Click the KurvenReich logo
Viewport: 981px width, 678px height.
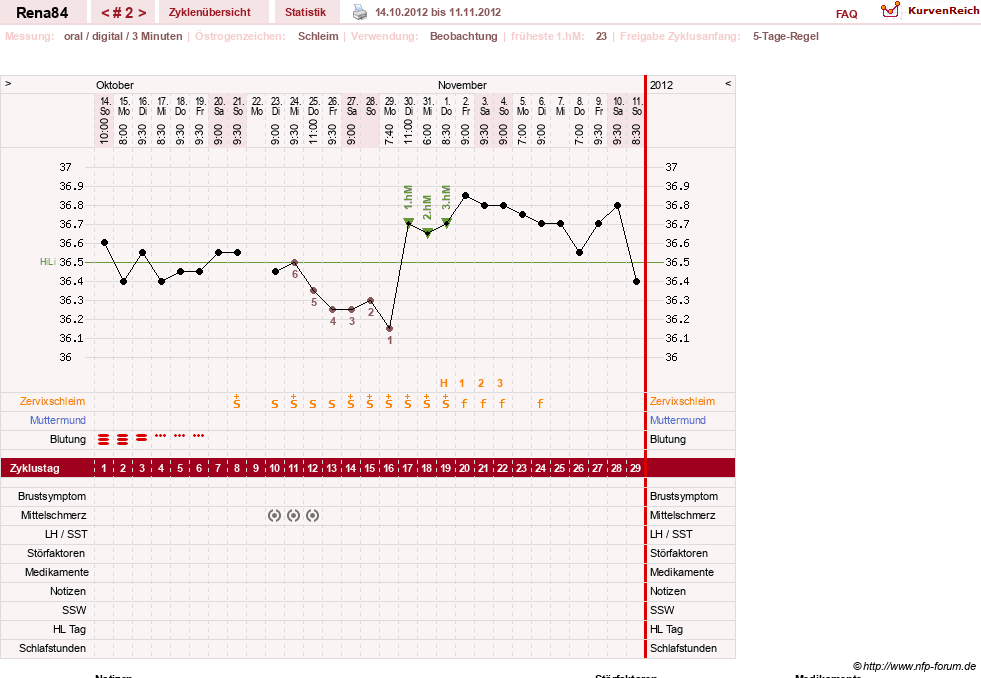click(930, 11)
